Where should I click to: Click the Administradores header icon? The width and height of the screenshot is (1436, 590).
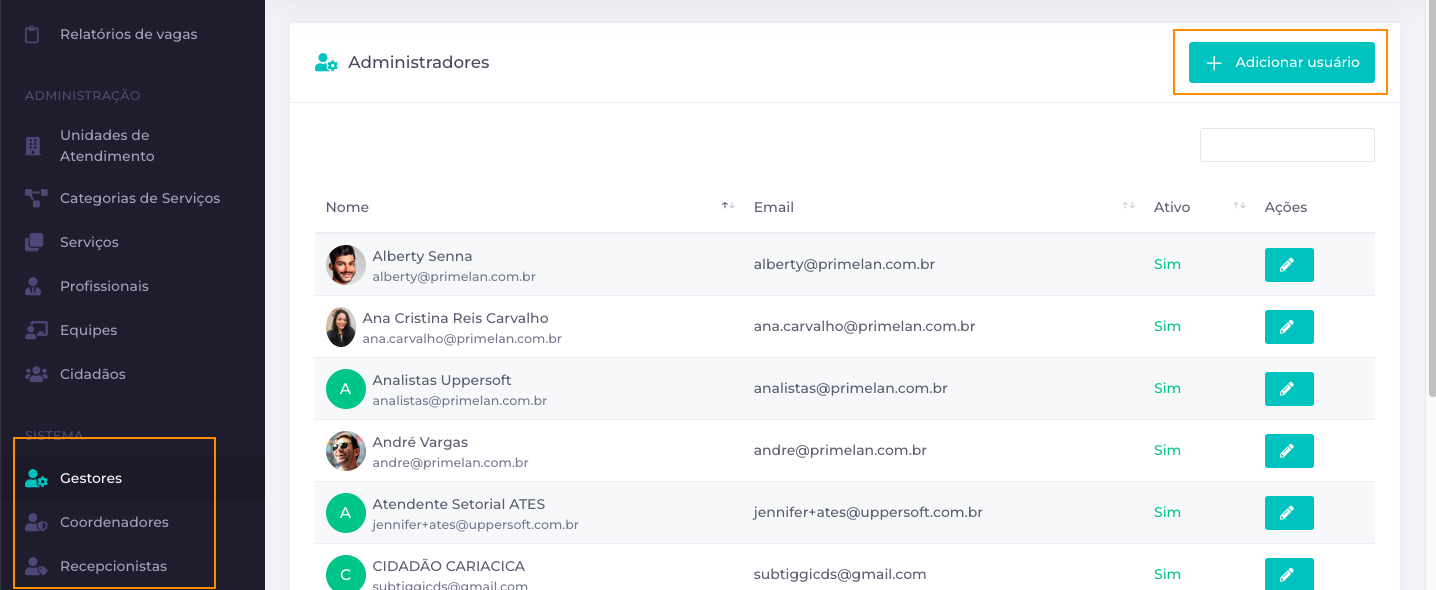point(326,63)
